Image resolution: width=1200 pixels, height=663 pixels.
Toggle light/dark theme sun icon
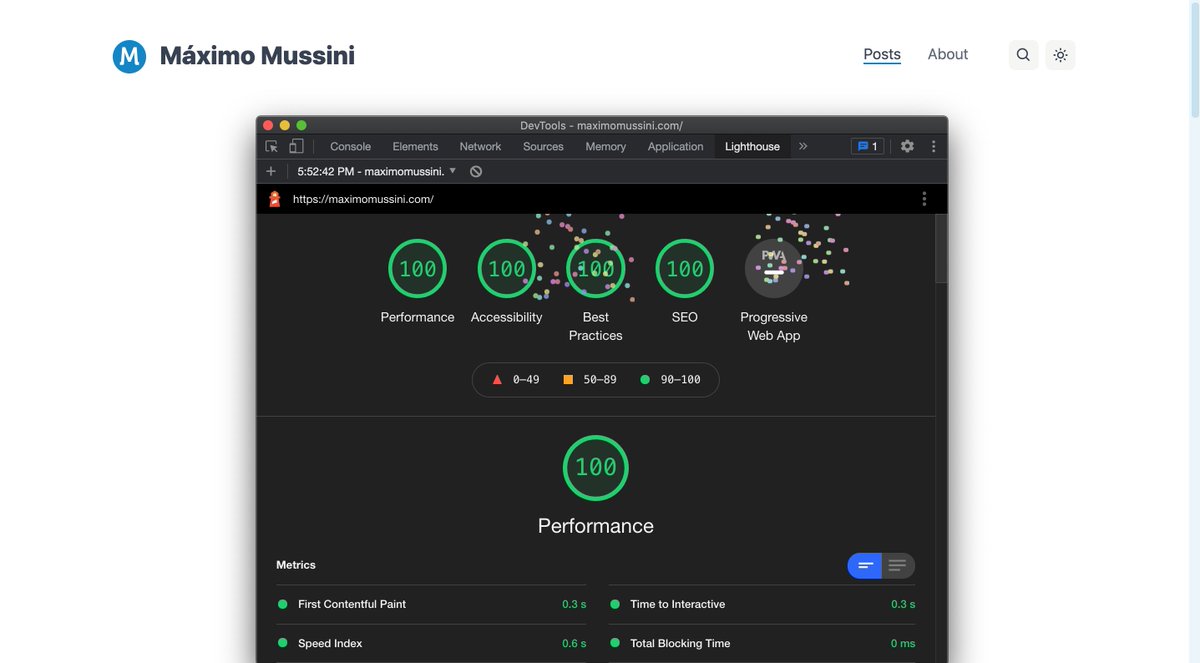point(1060,55)
